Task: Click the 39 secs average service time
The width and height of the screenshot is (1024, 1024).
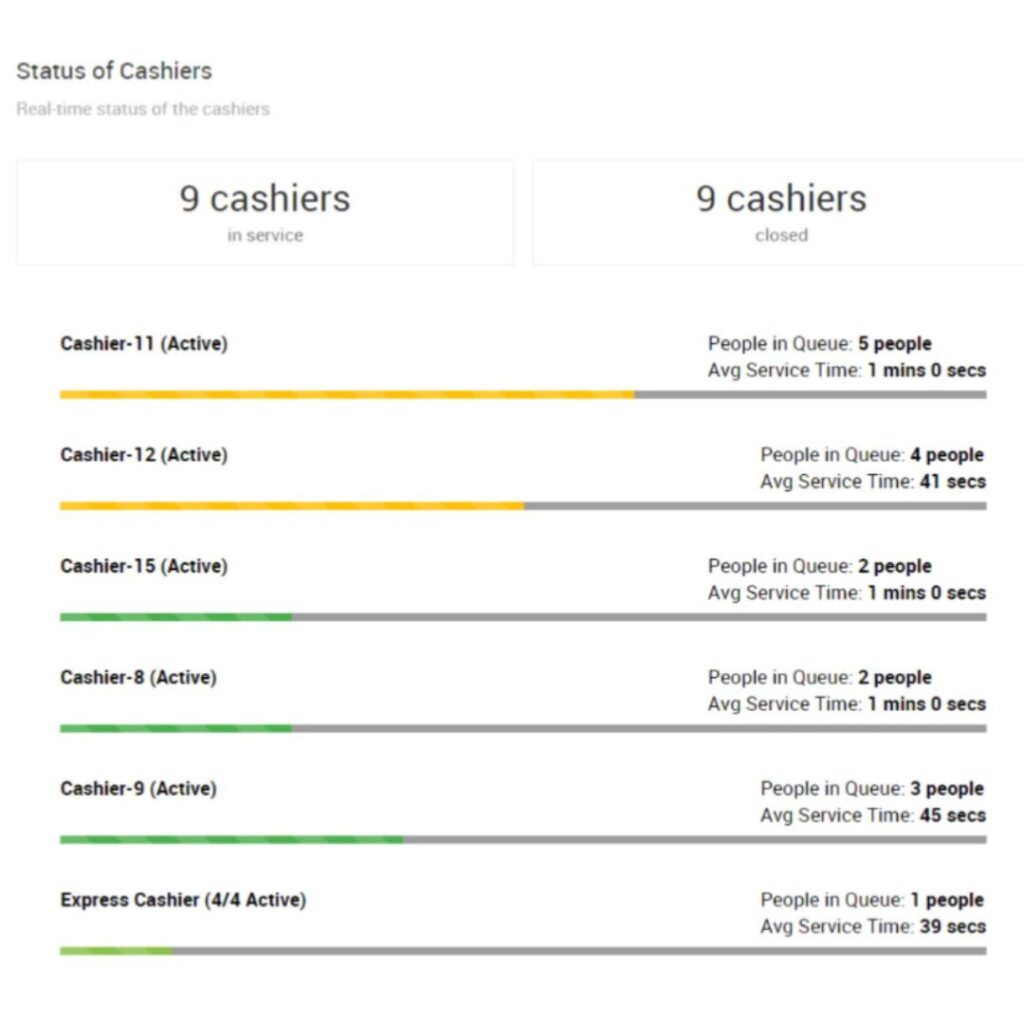Action: click(x=952, y=926)
